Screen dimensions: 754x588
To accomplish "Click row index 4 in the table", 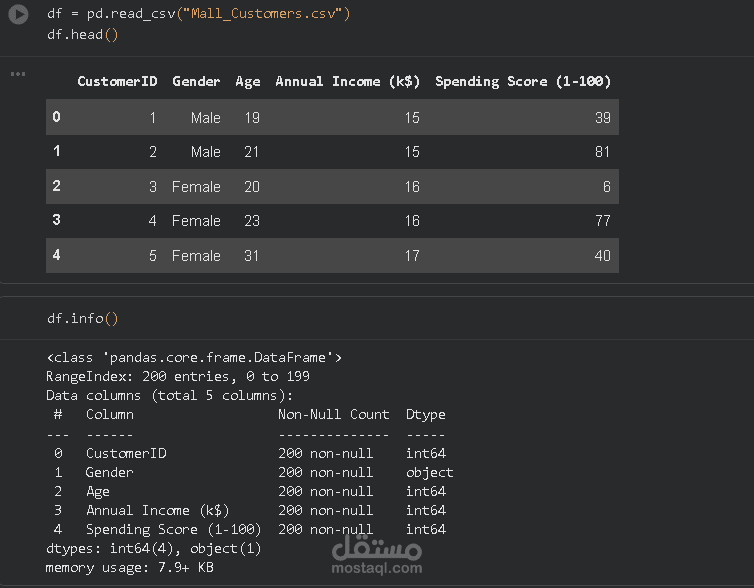I will (57, 255).
